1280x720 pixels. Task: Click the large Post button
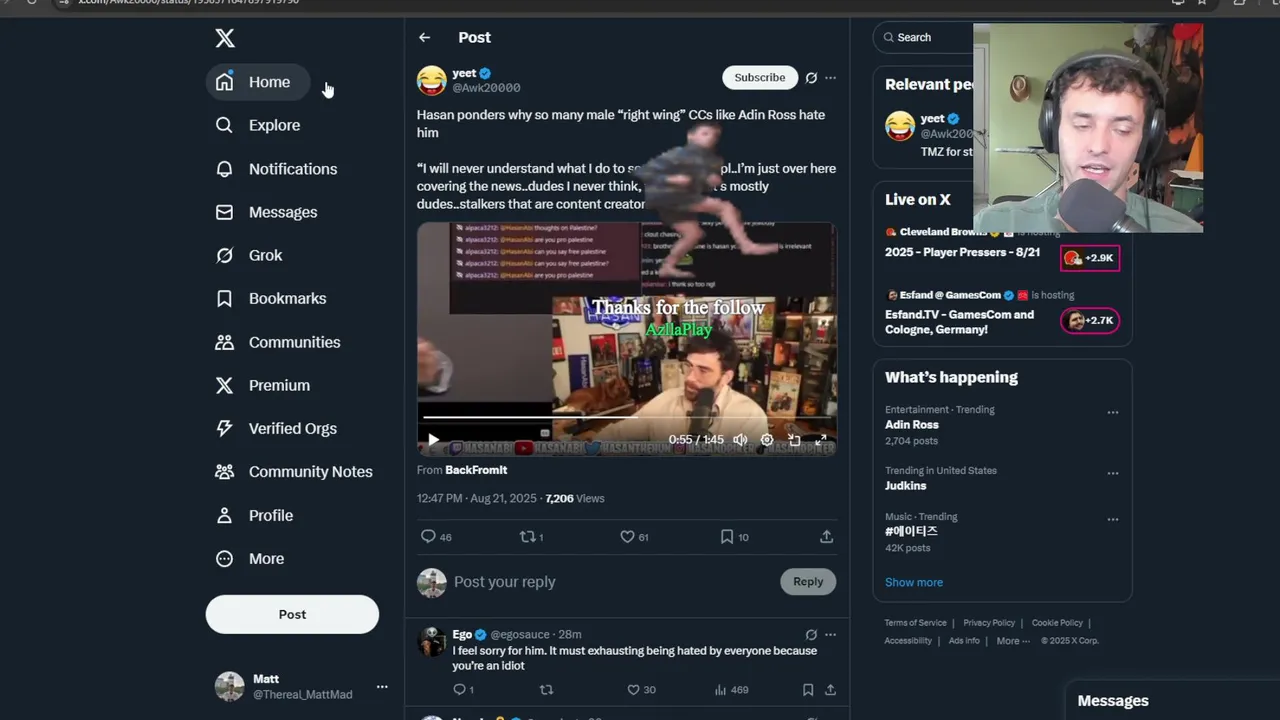click(292, 614)
